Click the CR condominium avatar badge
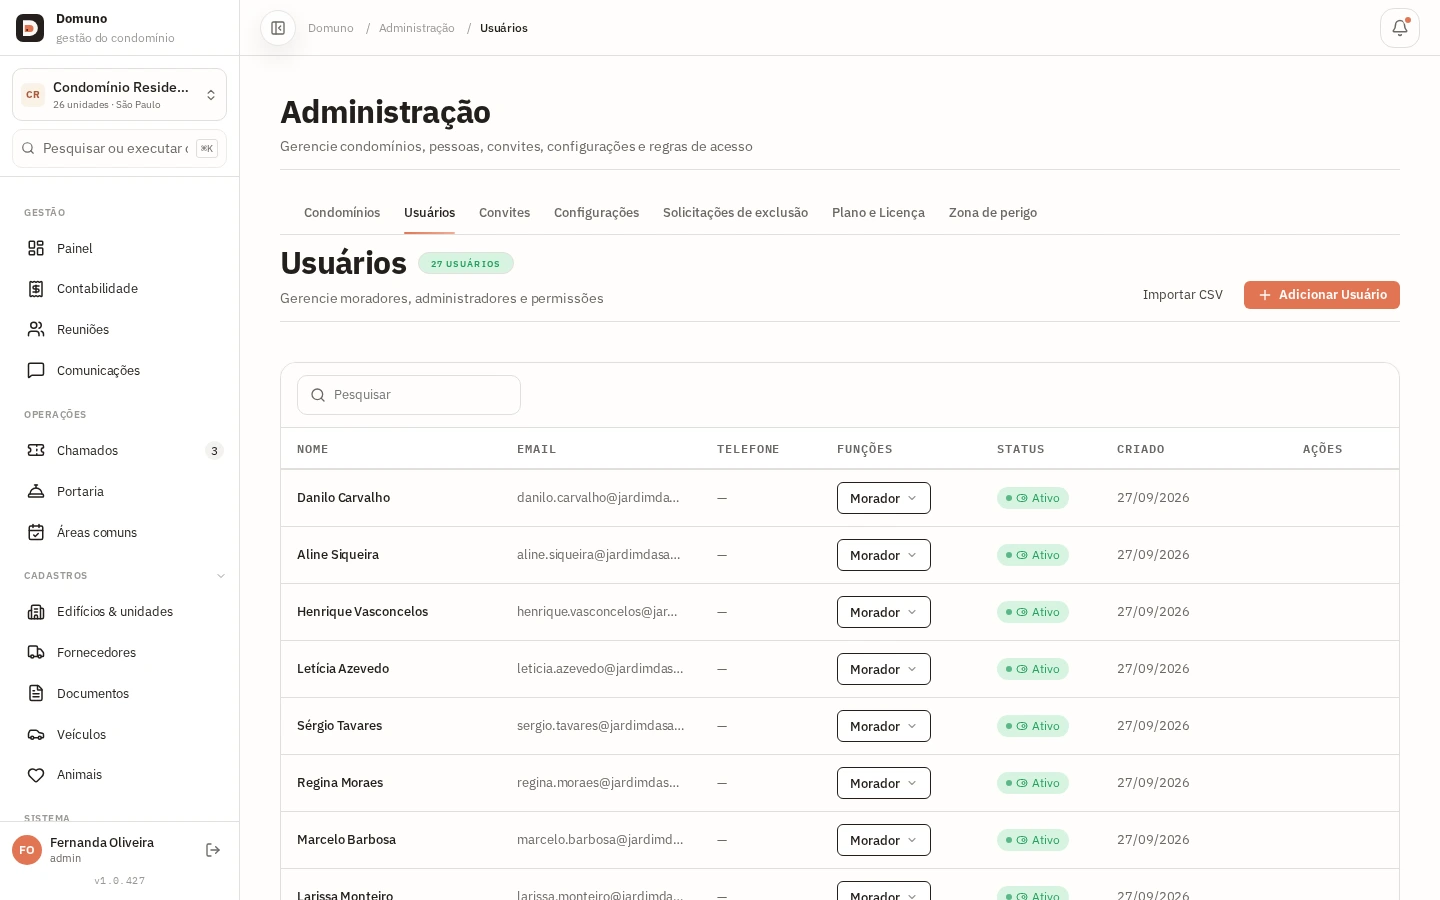1440x900 pixels. click(33, 95)
